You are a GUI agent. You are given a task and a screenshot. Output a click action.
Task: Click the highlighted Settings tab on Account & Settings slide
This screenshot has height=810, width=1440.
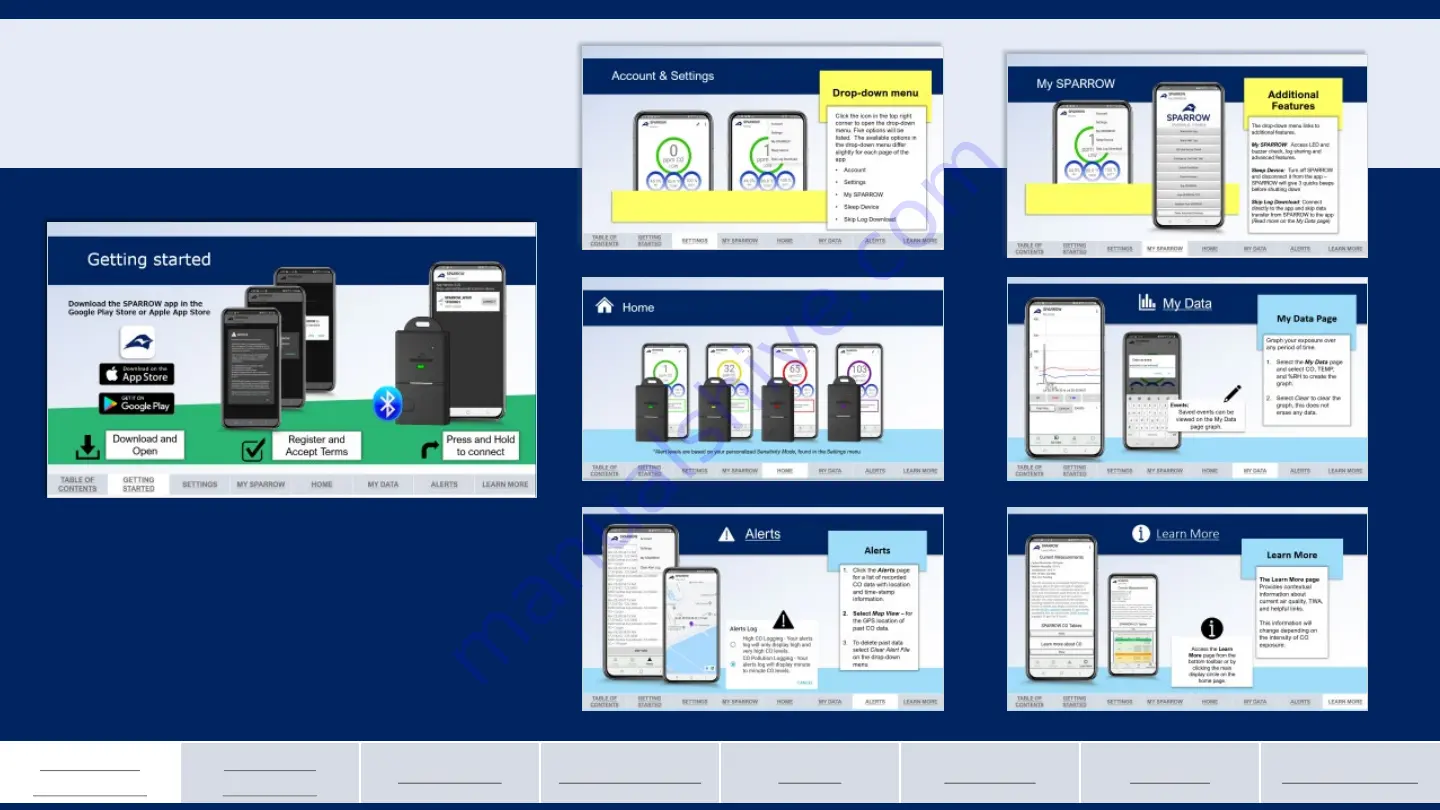[694, 241]
